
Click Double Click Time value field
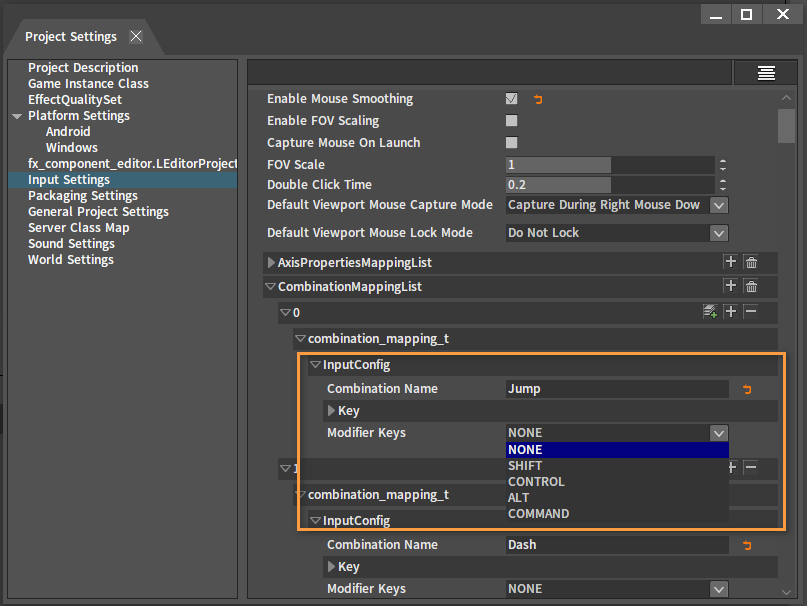pos(610,185)
